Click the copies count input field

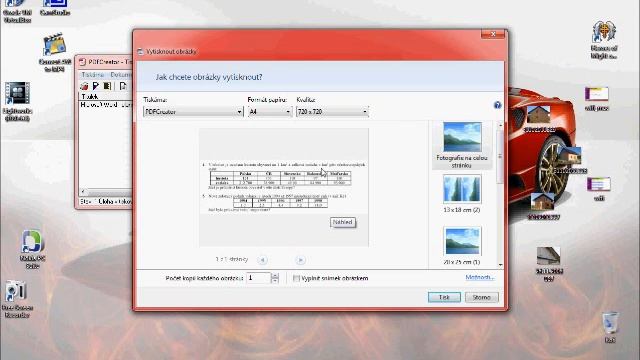(258, 278)
